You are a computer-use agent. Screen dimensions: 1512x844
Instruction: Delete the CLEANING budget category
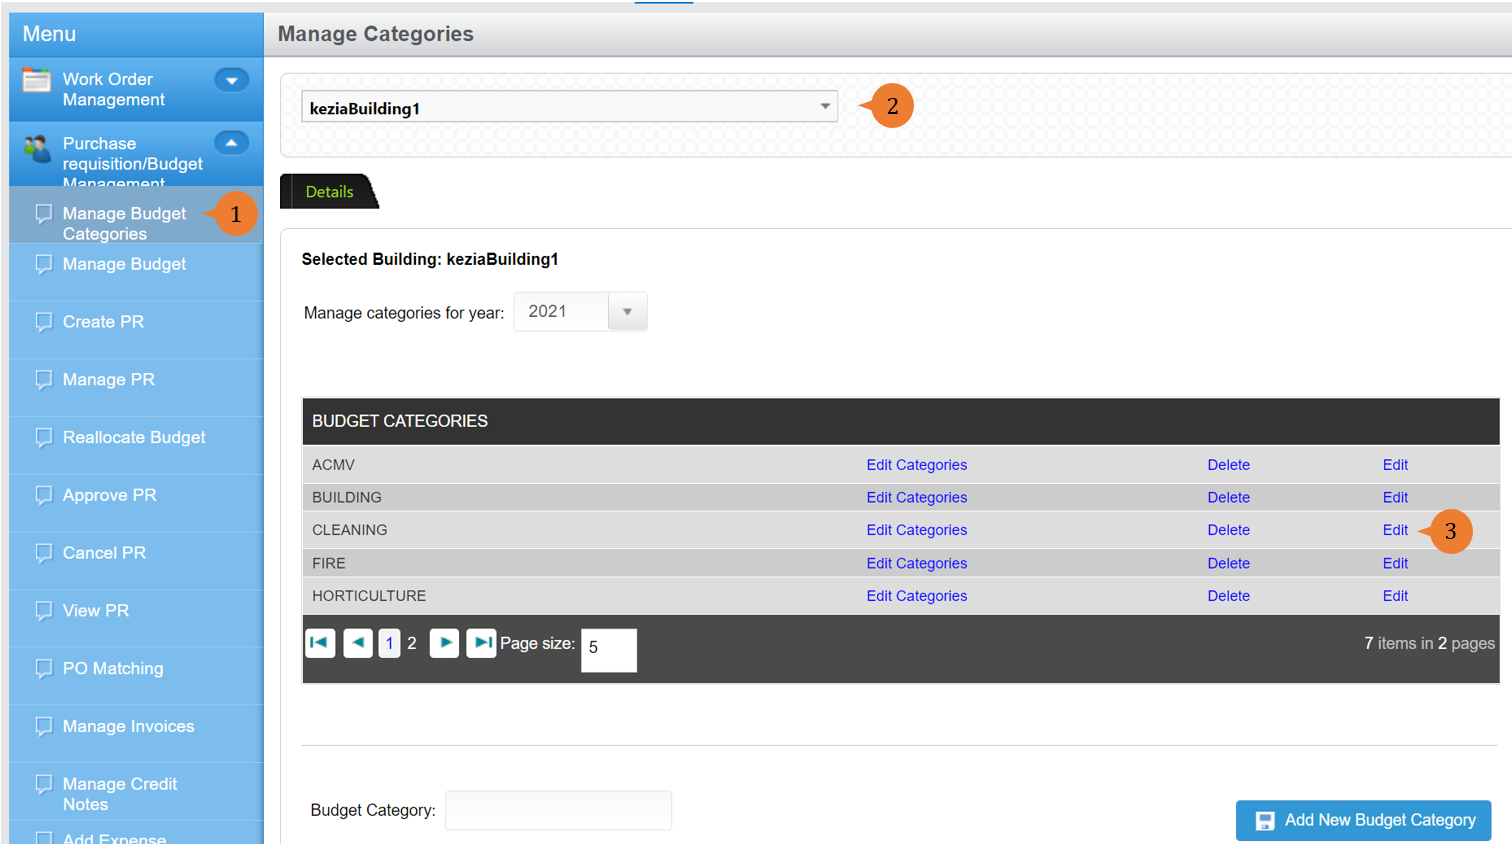point(1228,530)
